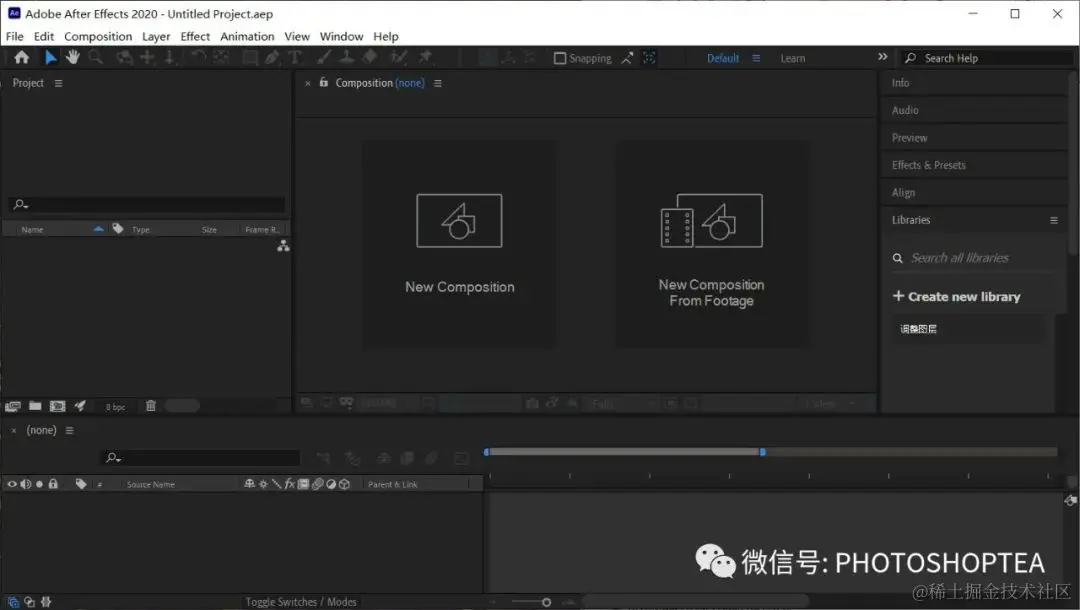The height and width of the screenshot is (610, 1080).
Task: Adjust the timeline zoom slider knob
Action: coord(546,602)
